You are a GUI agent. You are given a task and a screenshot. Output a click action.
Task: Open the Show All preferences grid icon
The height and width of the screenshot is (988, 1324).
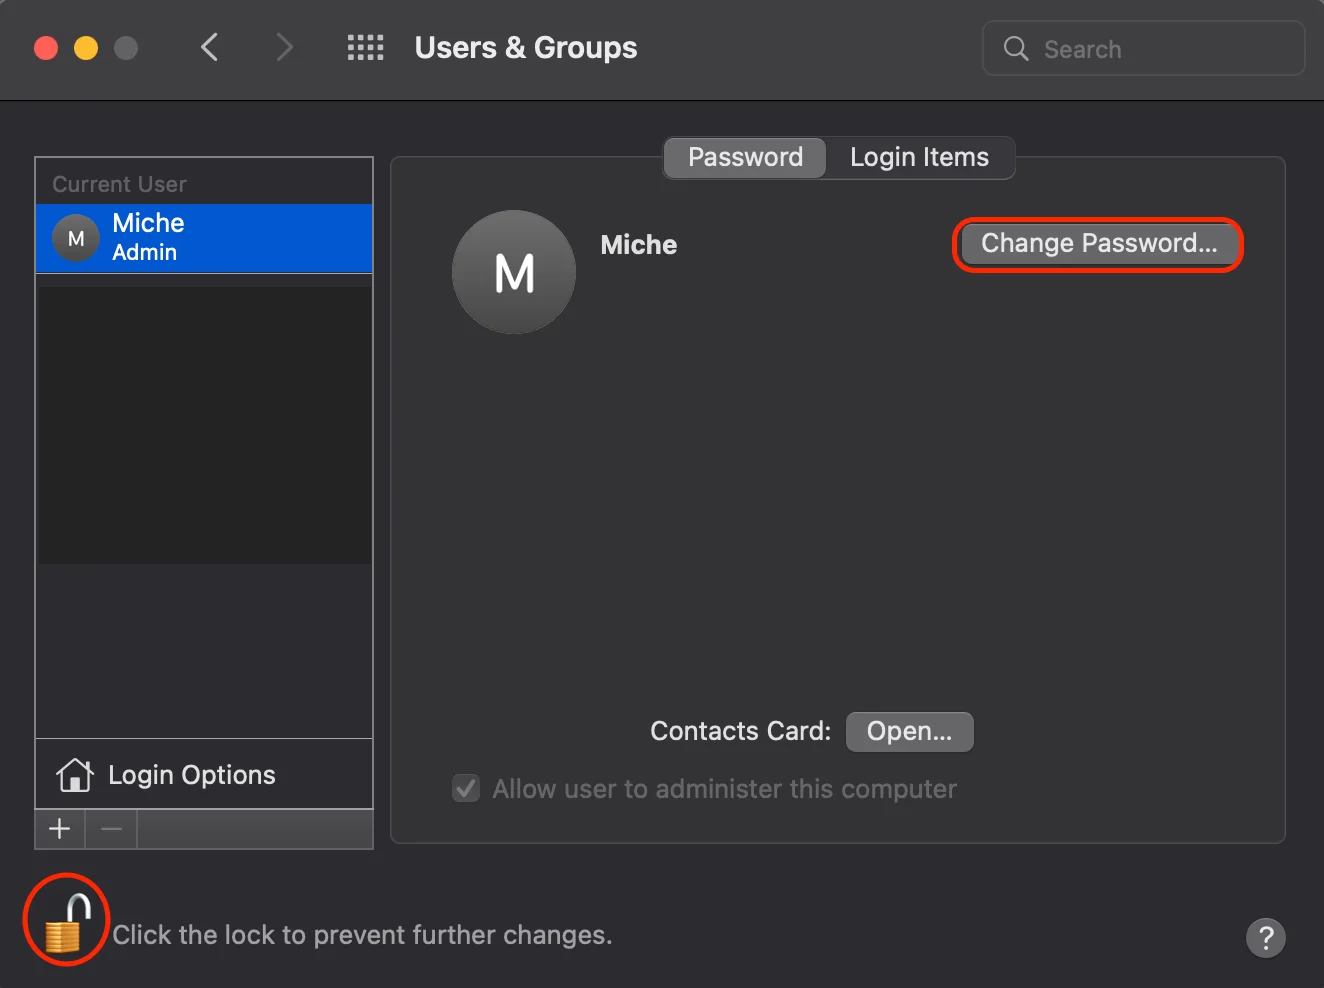click(365, 47)
